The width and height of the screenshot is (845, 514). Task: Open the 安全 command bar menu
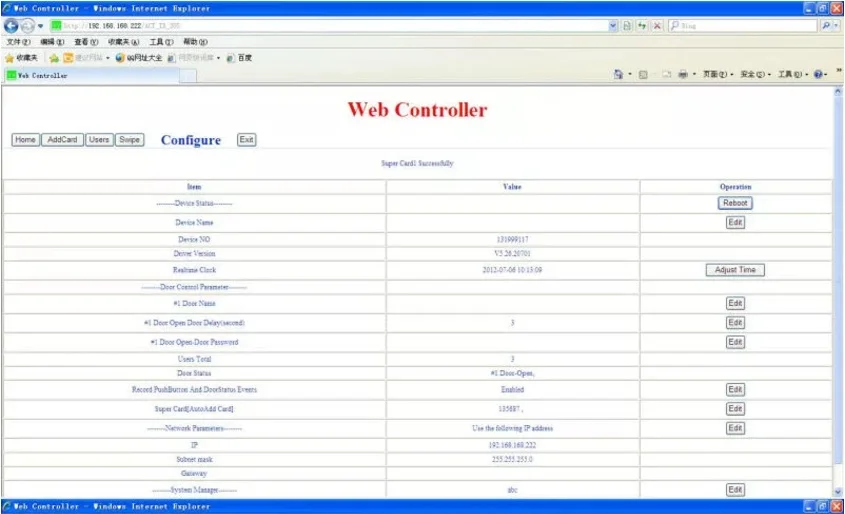[755, 74]
